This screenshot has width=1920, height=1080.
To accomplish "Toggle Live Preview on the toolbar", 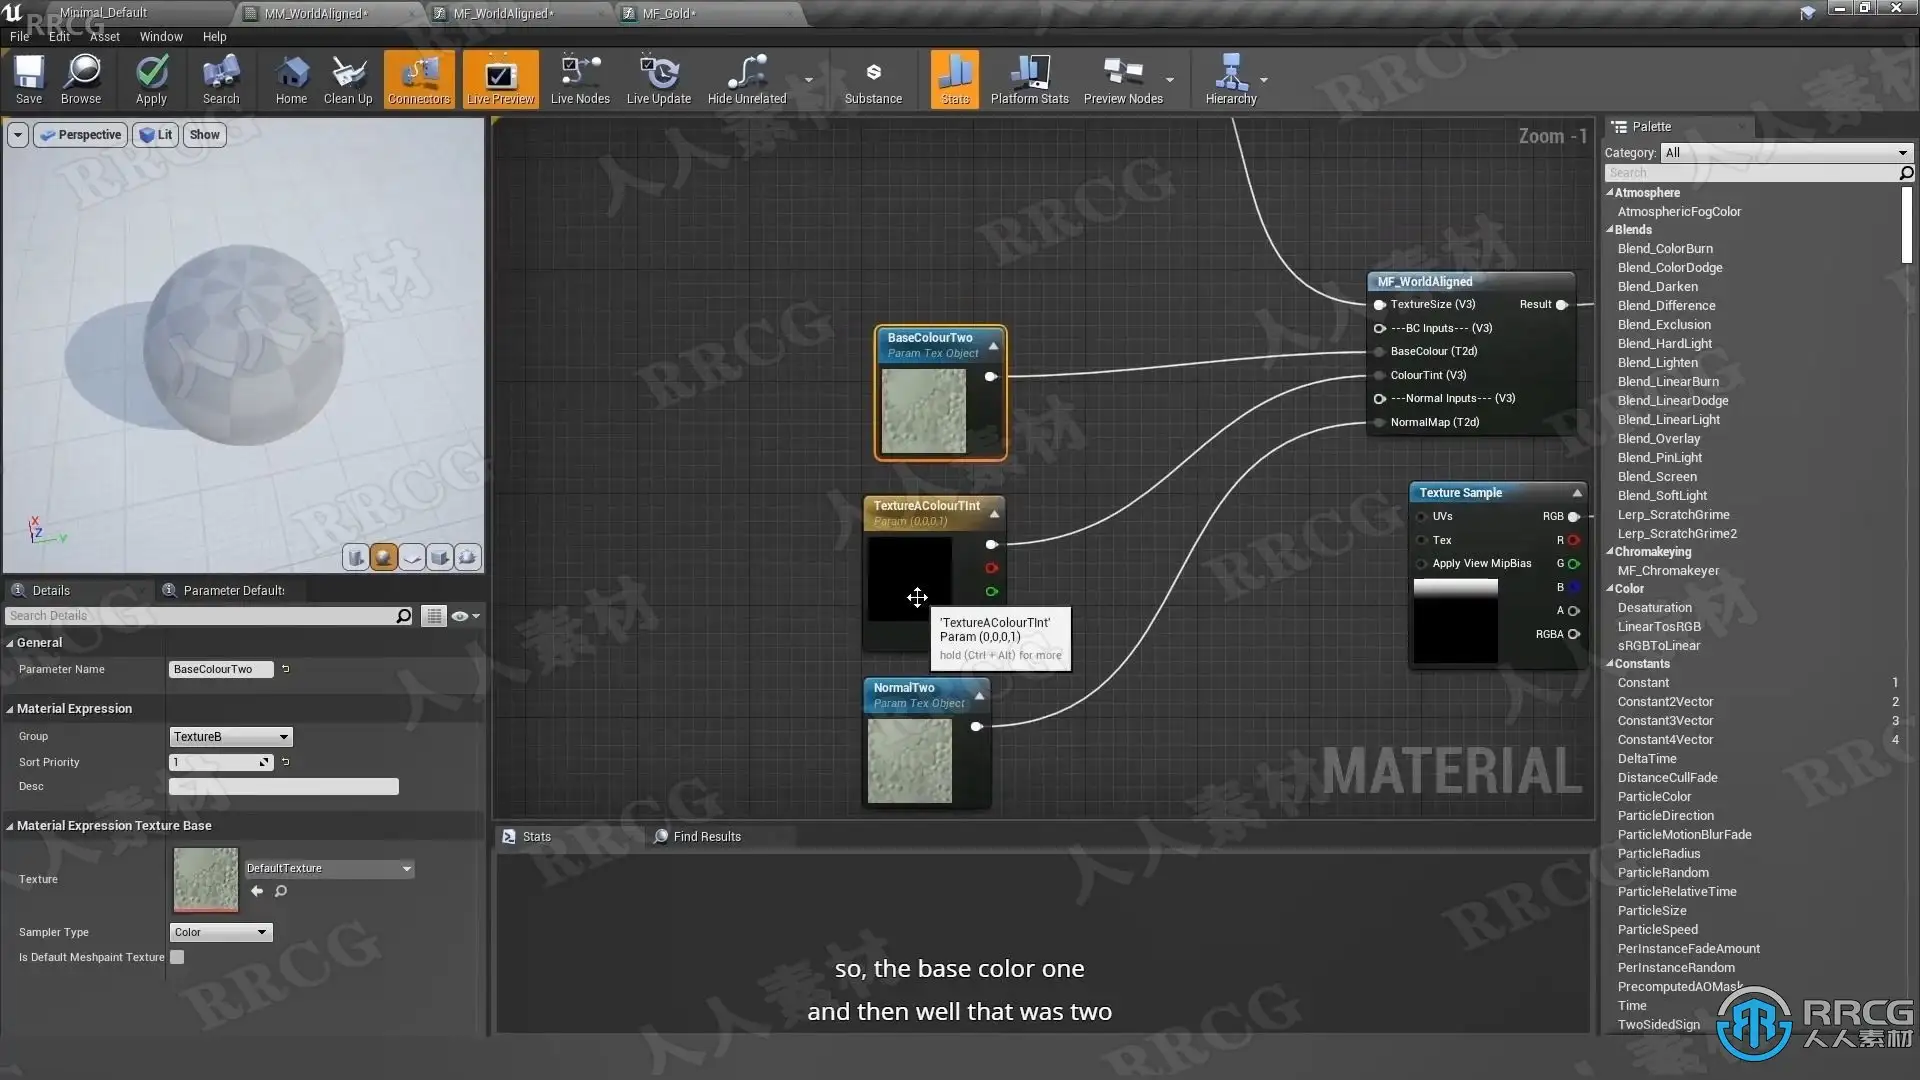I will [500, 78].
